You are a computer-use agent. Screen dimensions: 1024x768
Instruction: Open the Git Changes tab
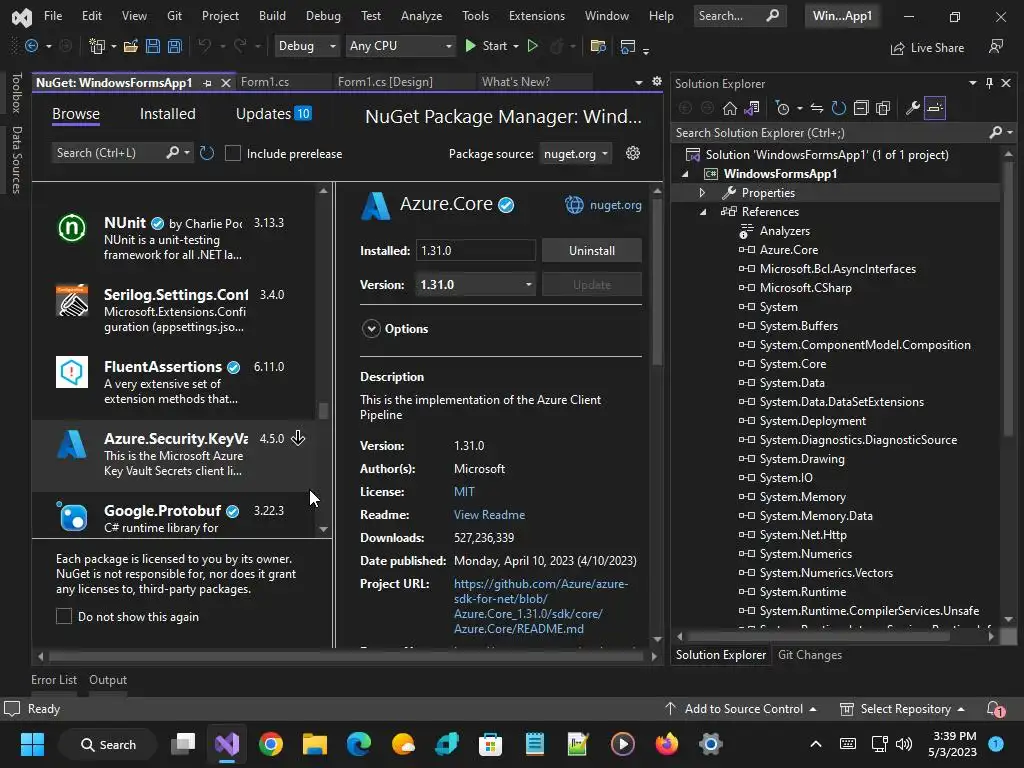pos(810,654)
